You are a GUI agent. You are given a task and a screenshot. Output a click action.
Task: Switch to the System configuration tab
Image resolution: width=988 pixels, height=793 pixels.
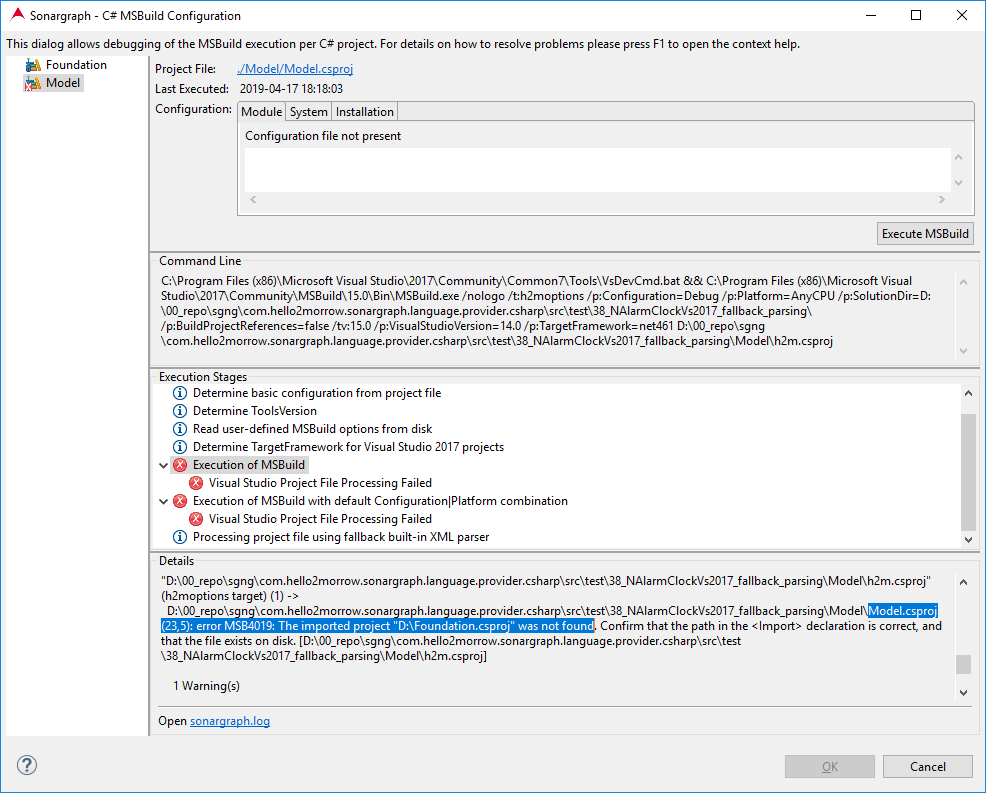pos(308,111)
